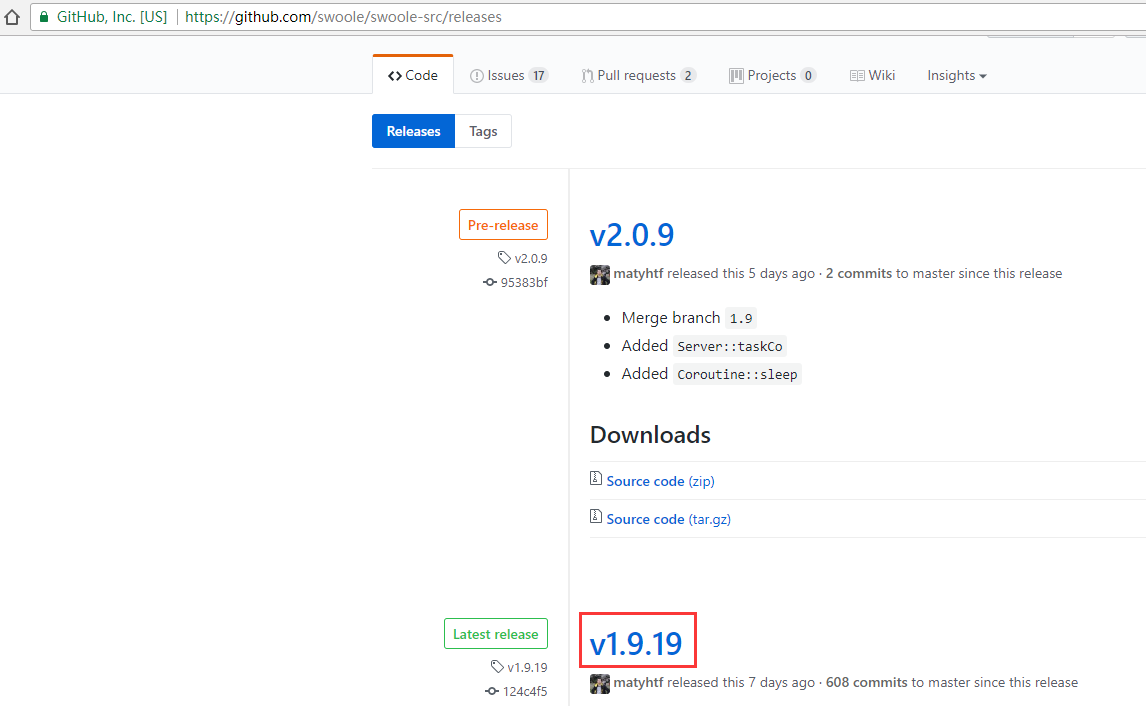Click the v2.0.9 tag link
The width and height of the screenshot is (1146, 706).
coord(523,258)
